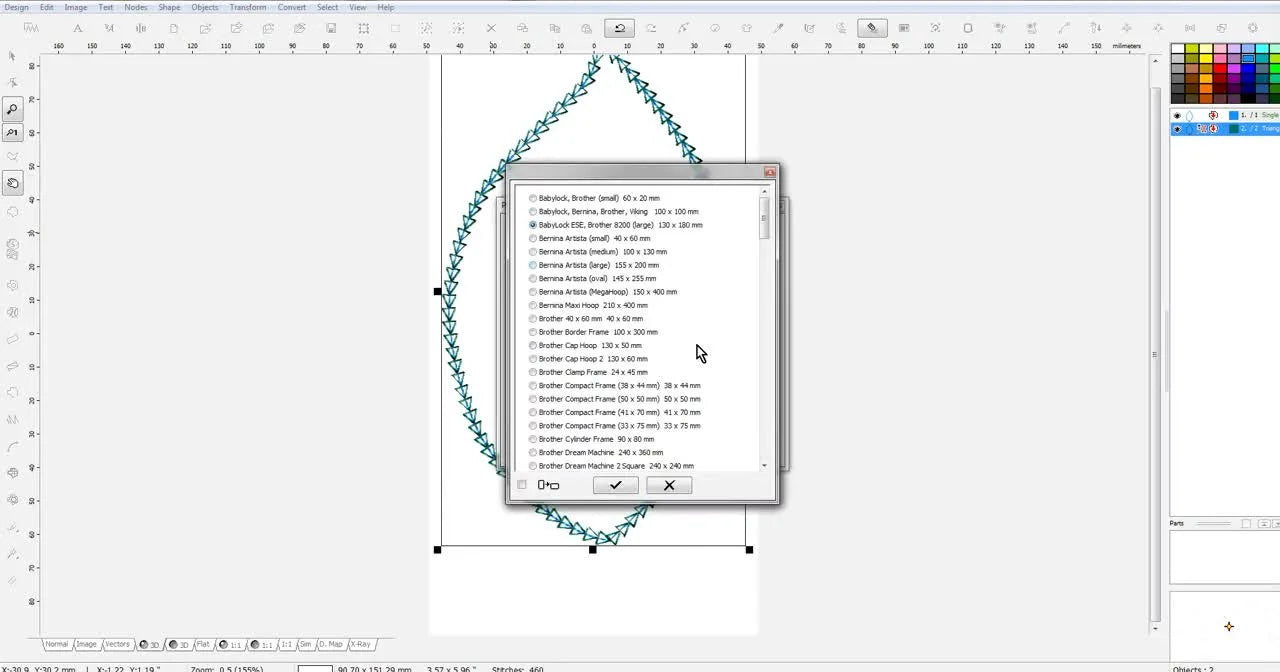Click the hoop list scrollbar's down arrow
Screen dimensions: 1280x672
[764, 465]
